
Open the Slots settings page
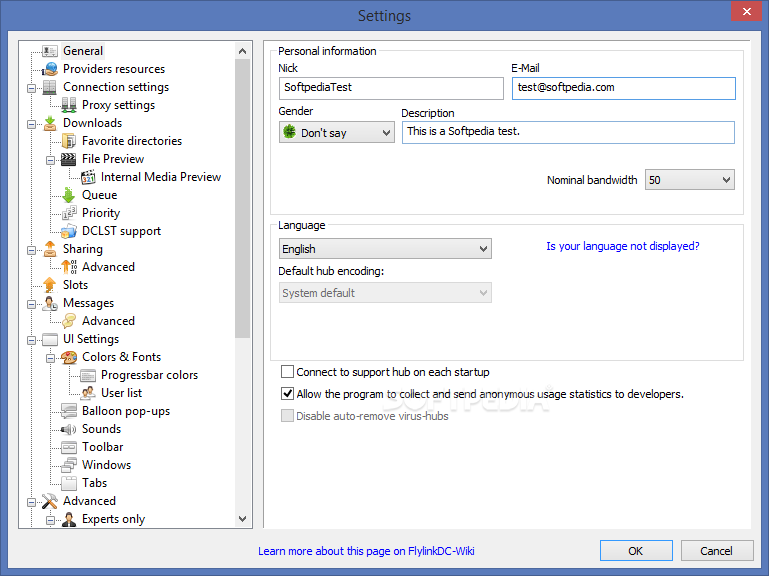(76, 285)
